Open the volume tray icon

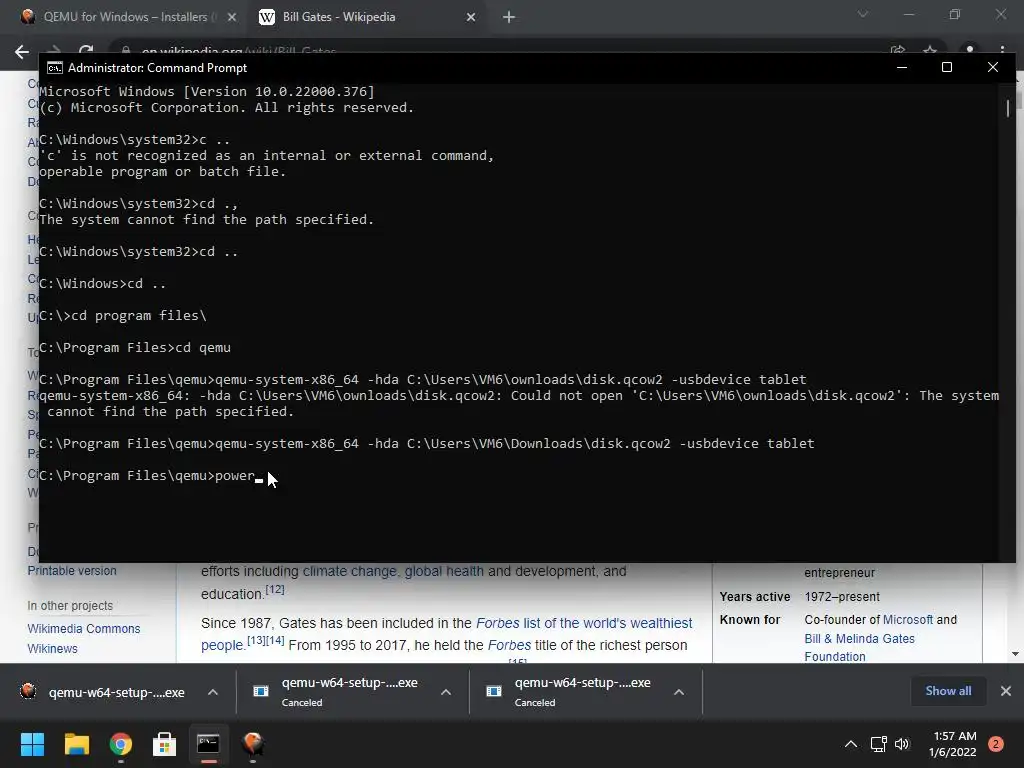click(x=902, y=744)
